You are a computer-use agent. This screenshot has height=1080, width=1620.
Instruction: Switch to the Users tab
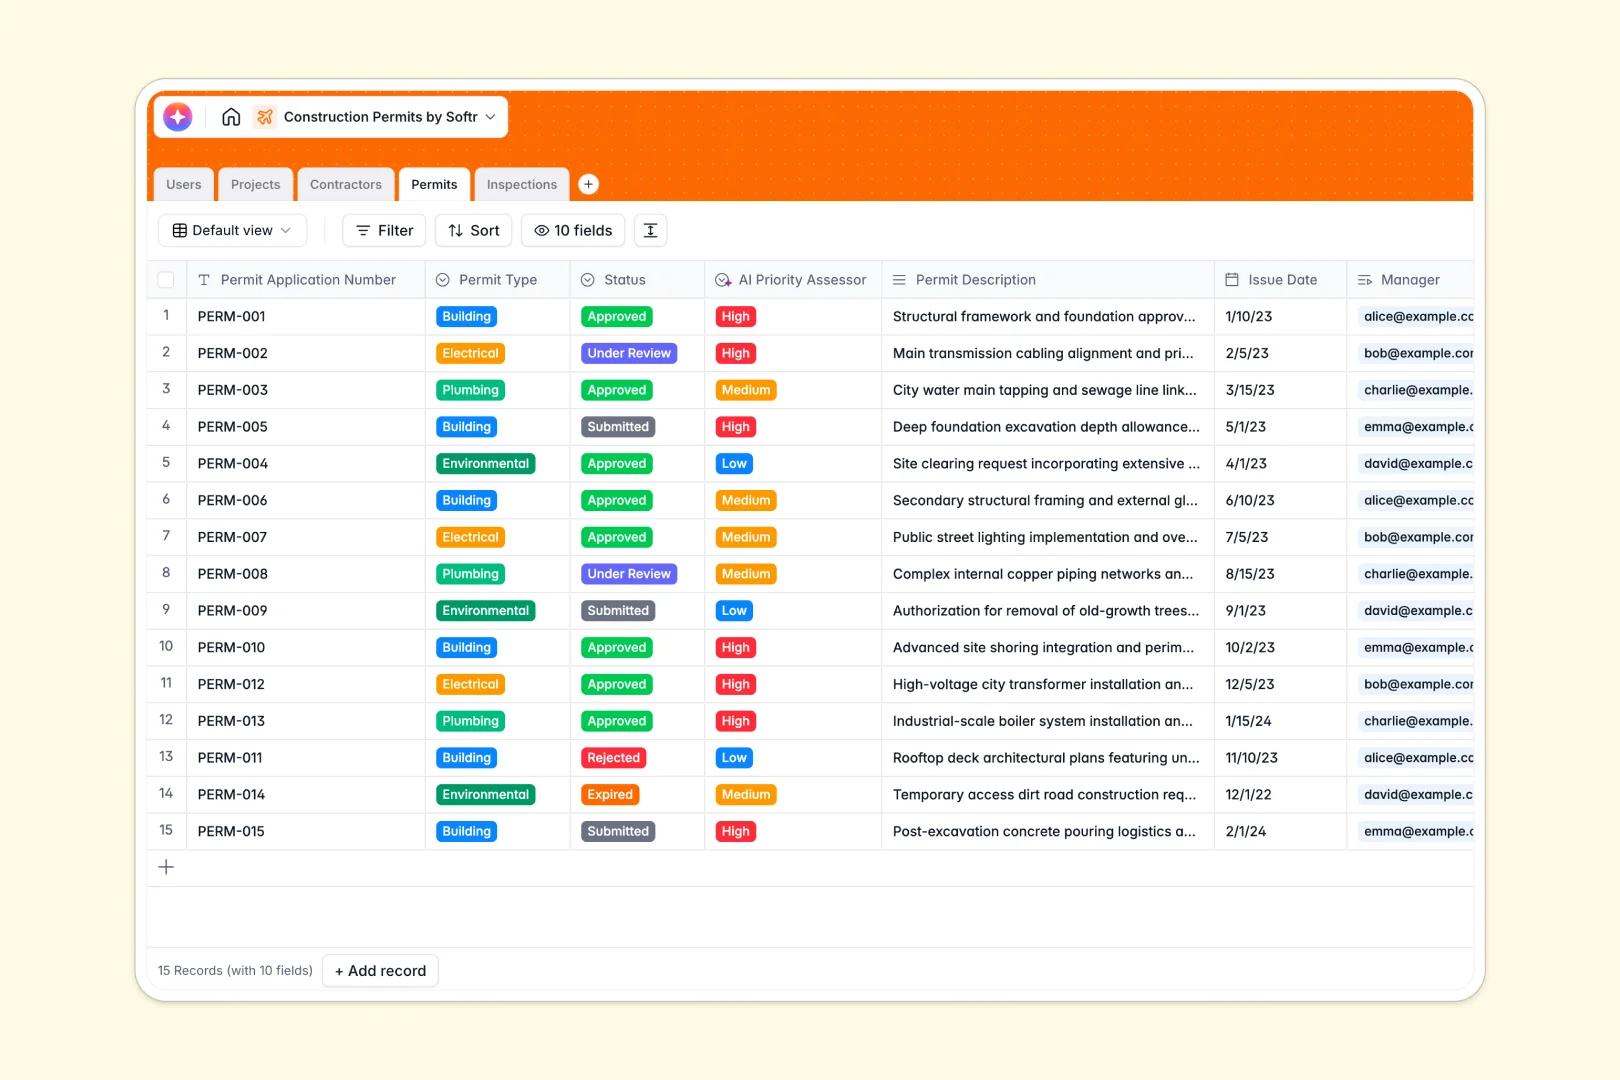184,184
